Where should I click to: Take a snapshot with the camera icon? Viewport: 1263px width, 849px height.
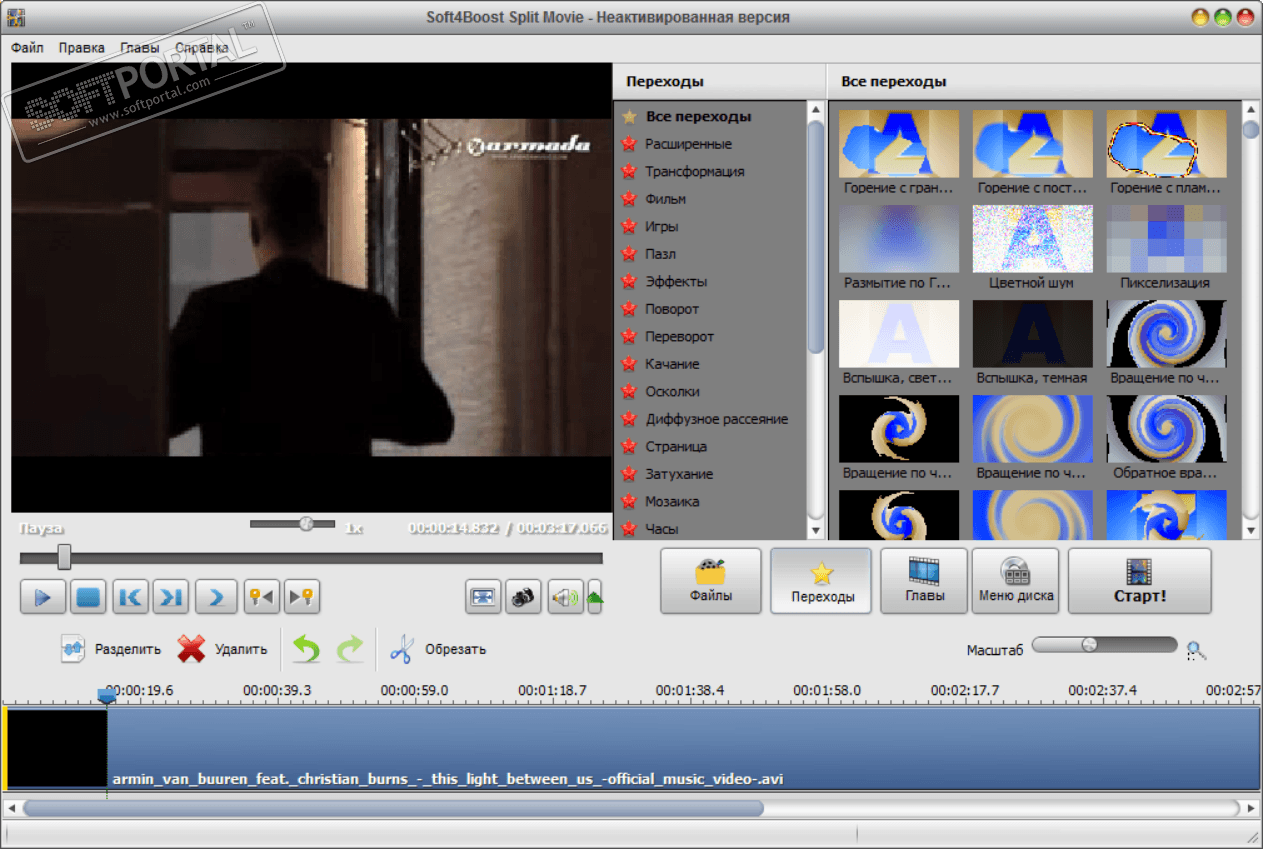[523, 597]
